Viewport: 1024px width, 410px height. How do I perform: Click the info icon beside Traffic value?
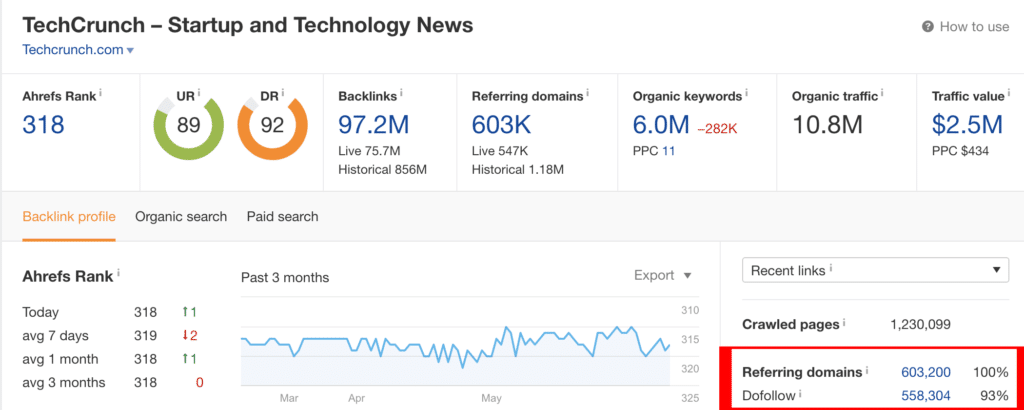(1008, 93)
